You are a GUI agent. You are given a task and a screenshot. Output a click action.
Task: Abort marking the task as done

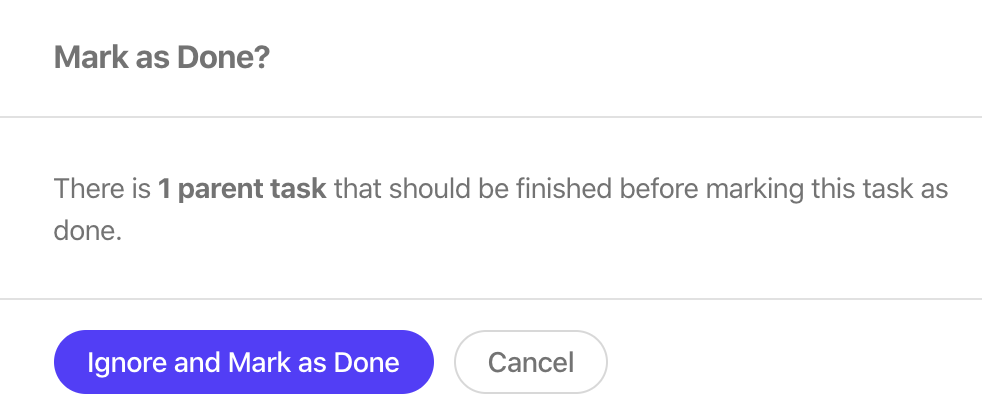click(530, 362)
